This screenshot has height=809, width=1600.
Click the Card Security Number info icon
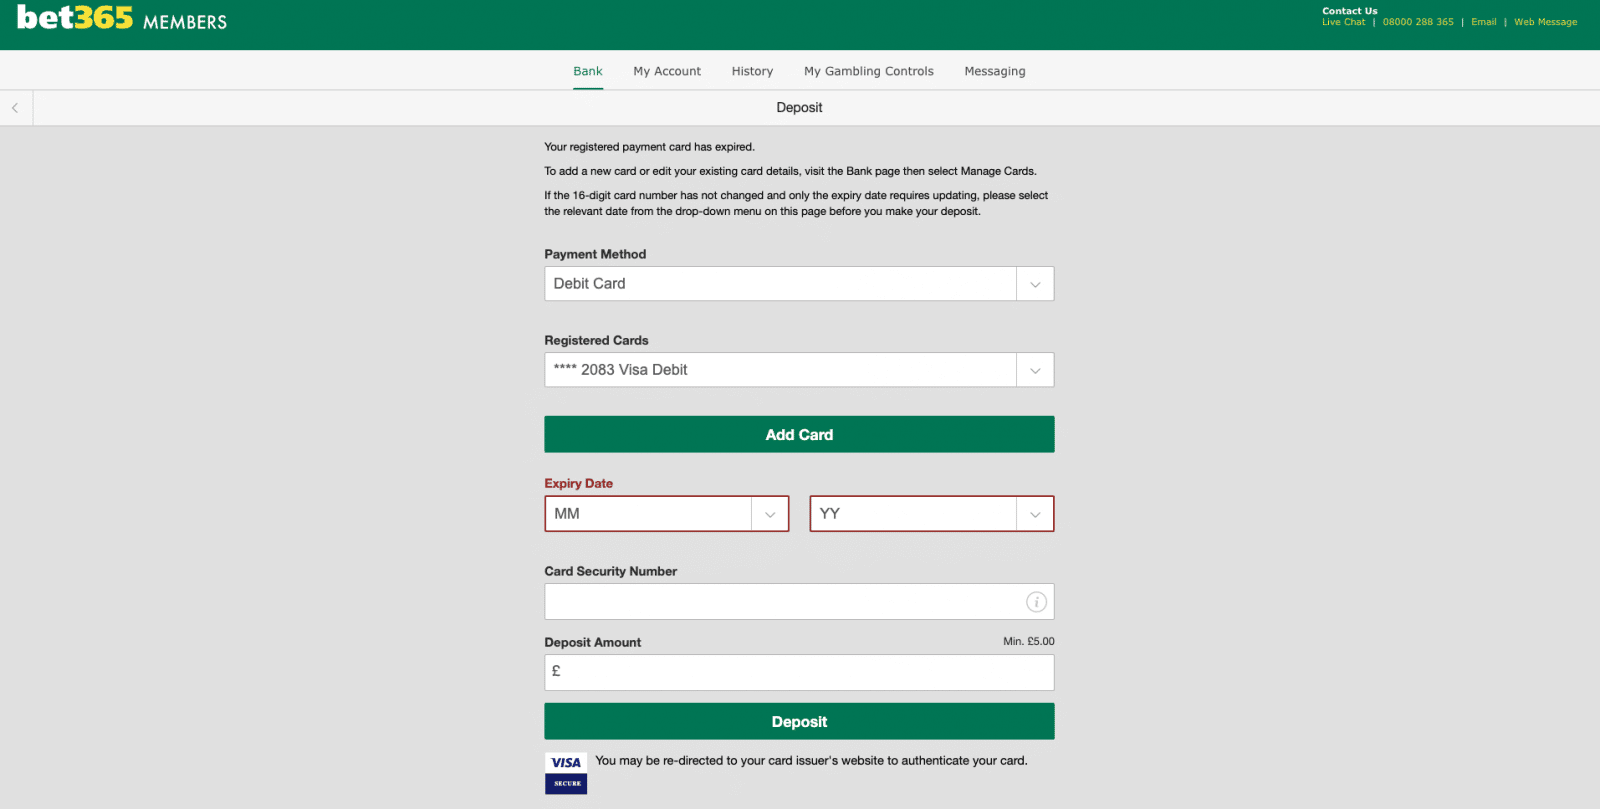point(1036,602)
